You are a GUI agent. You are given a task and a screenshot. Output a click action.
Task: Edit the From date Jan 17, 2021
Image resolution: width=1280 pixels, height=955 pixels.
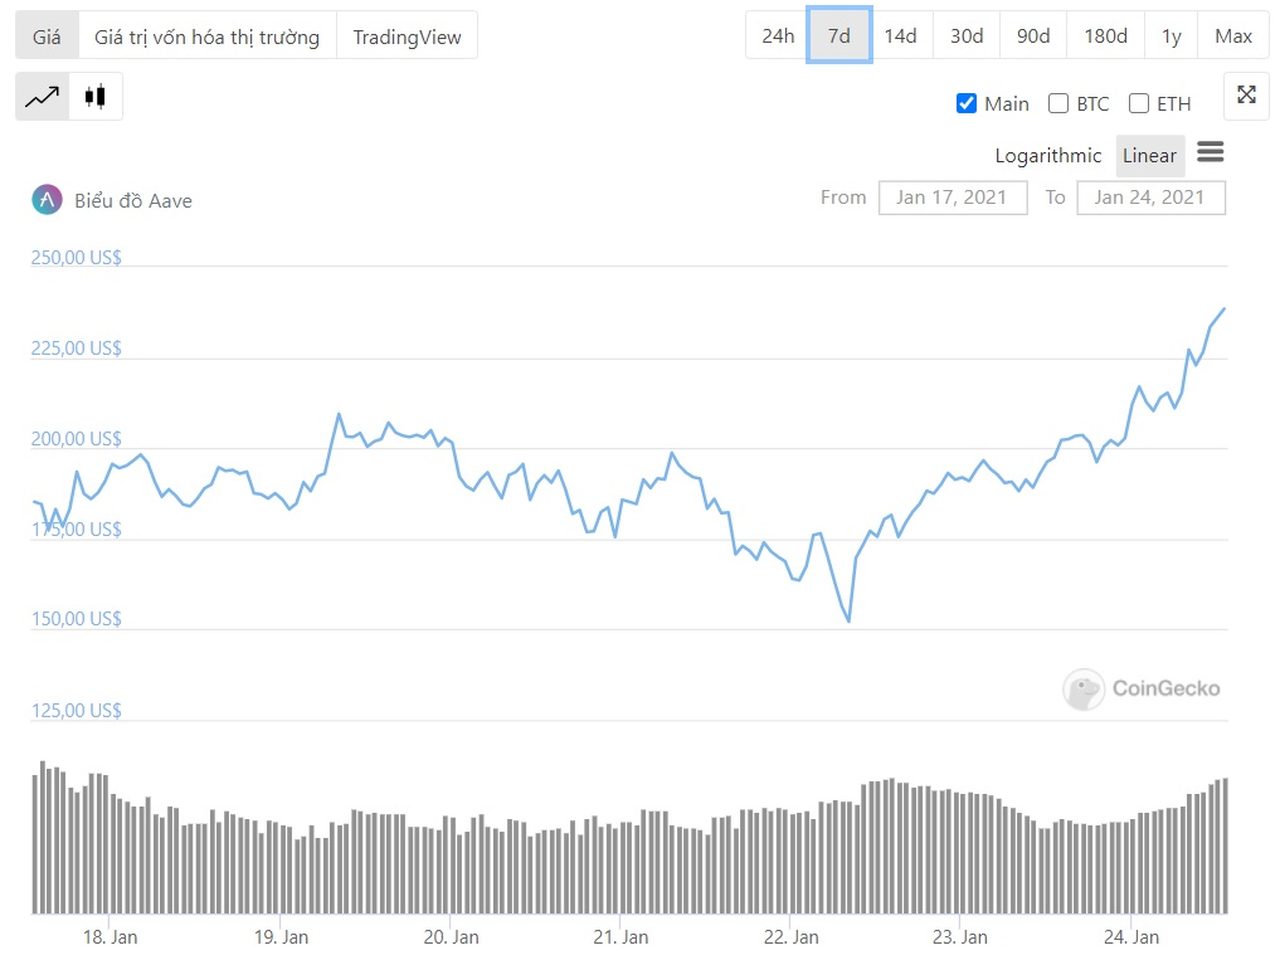pyautogui.click(x=952, y=197)
